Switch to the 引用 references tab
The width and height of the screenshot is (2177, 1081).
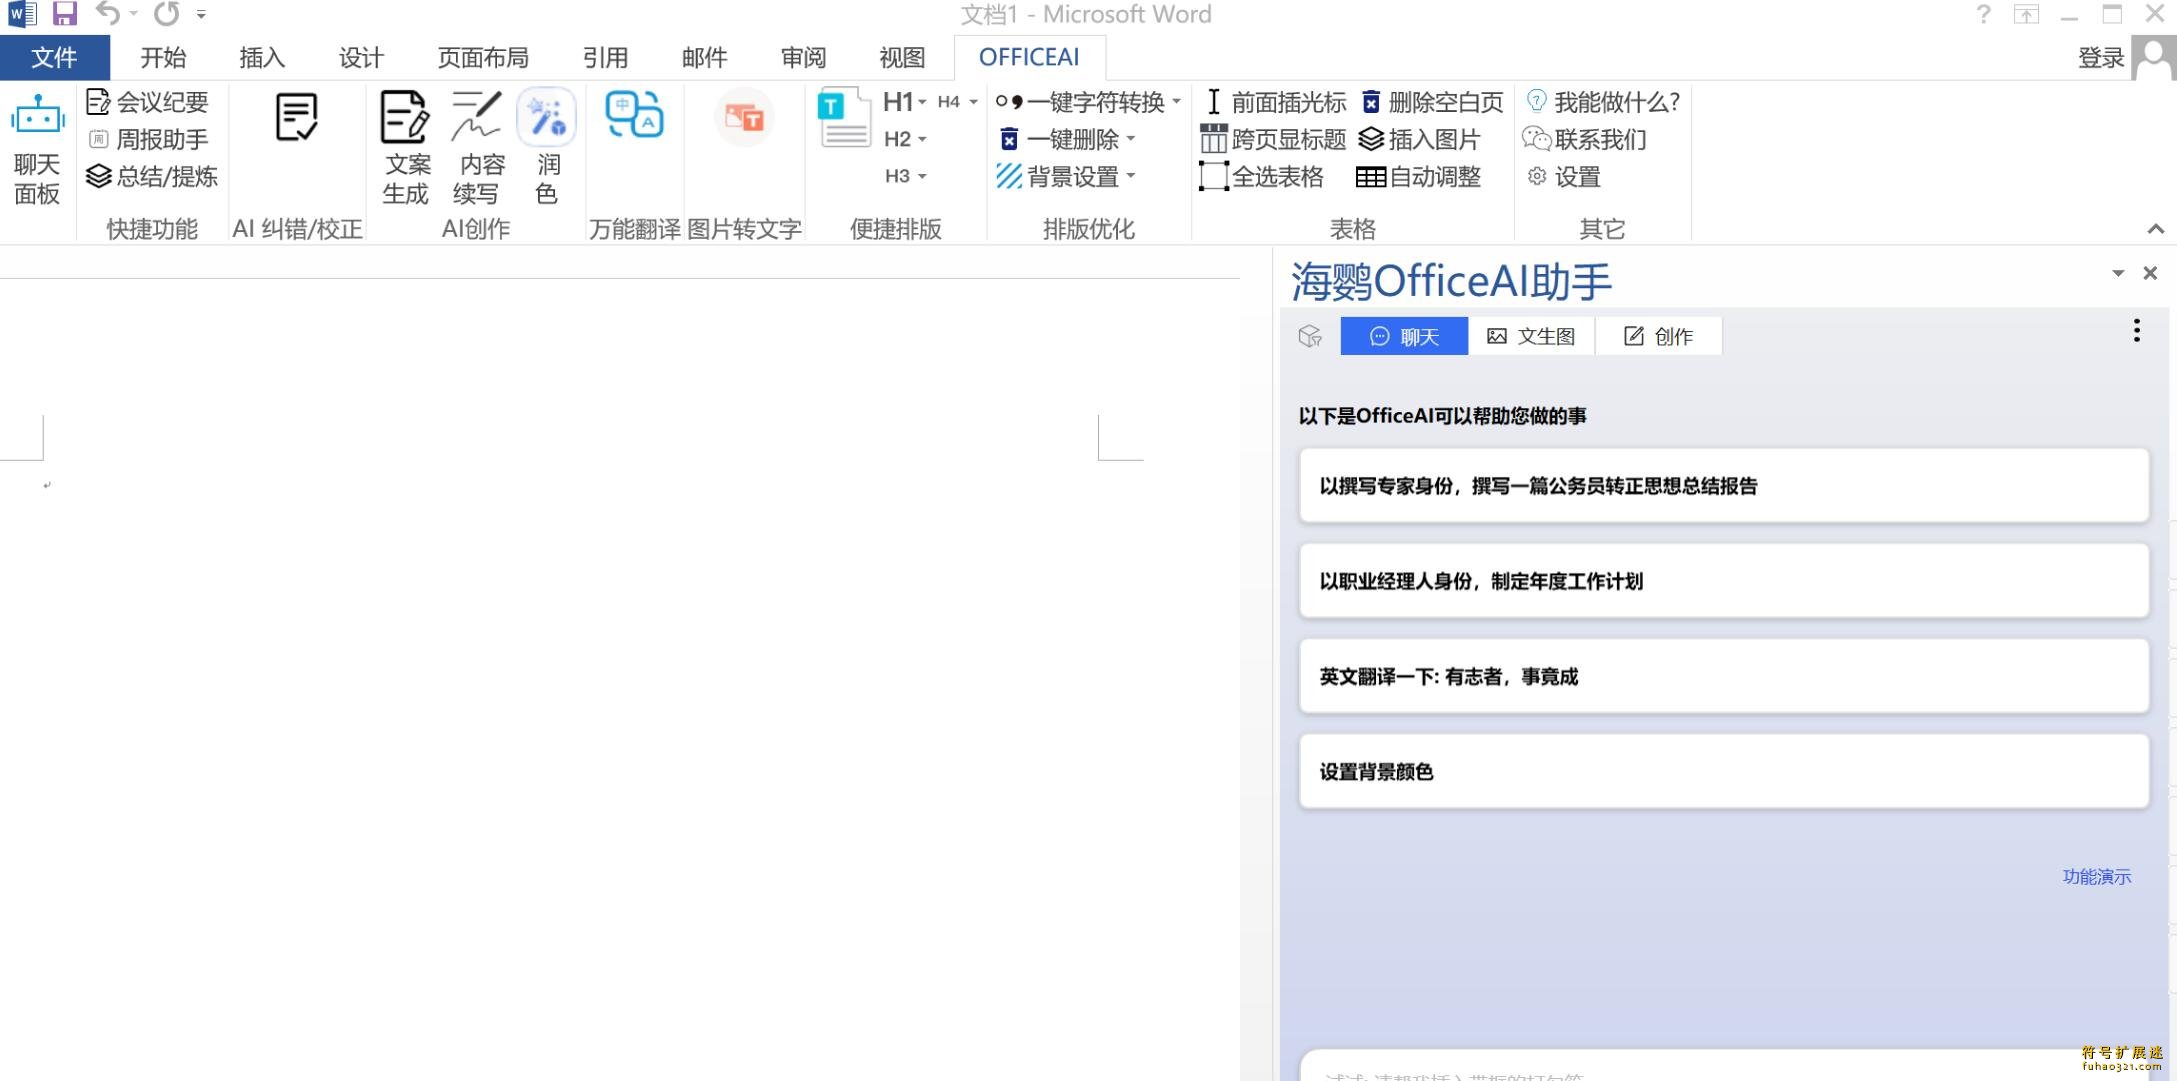point(605,57)
